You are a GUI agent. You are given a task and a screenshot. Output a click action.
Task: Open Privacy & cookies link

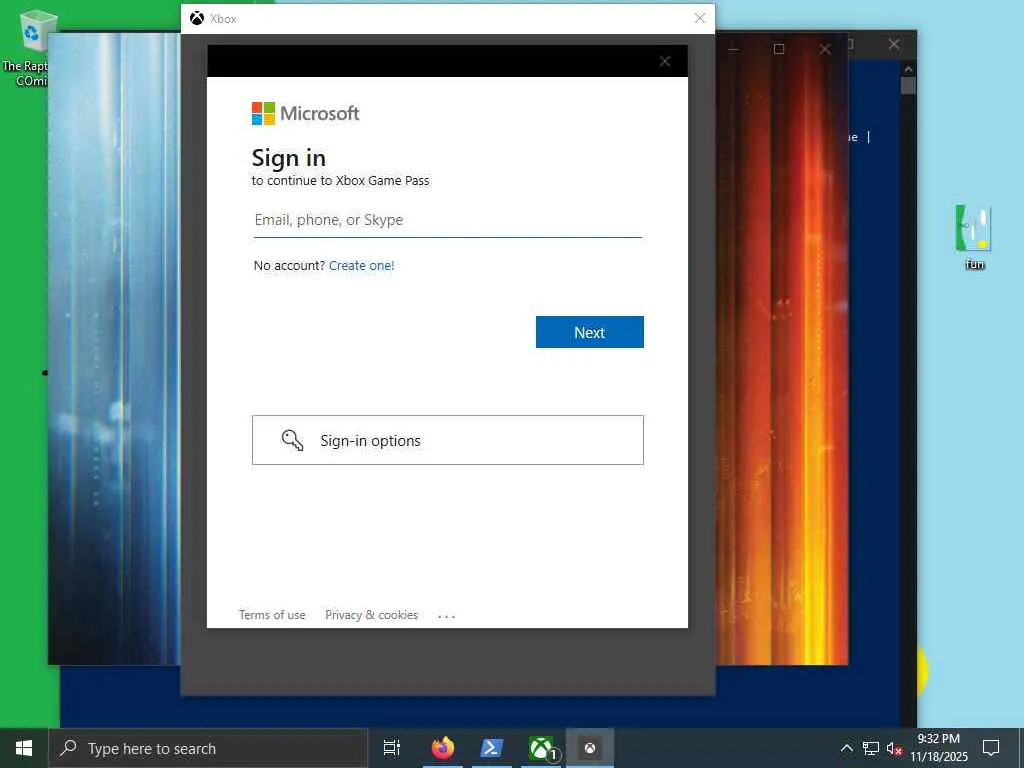(x=372, y=615)
